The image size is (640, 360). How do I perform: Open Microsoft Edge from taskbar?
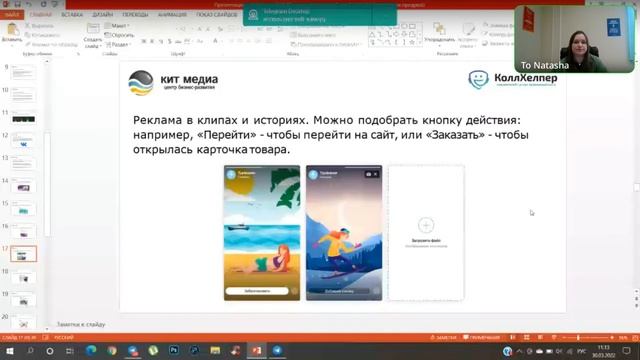(x=91, y=351)
